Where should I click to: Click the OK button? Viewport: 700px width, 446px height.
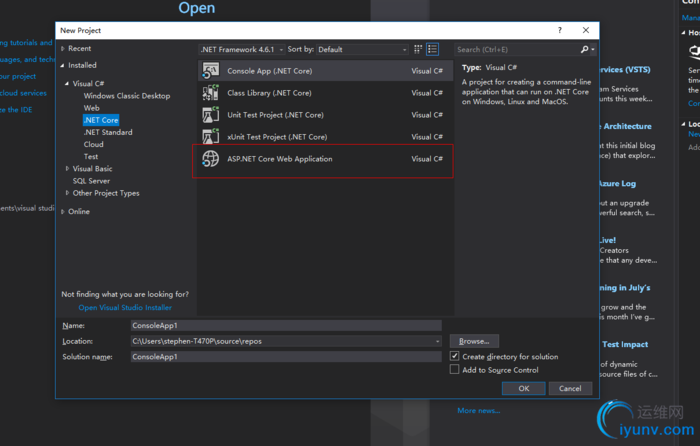[x=524, y=388]
